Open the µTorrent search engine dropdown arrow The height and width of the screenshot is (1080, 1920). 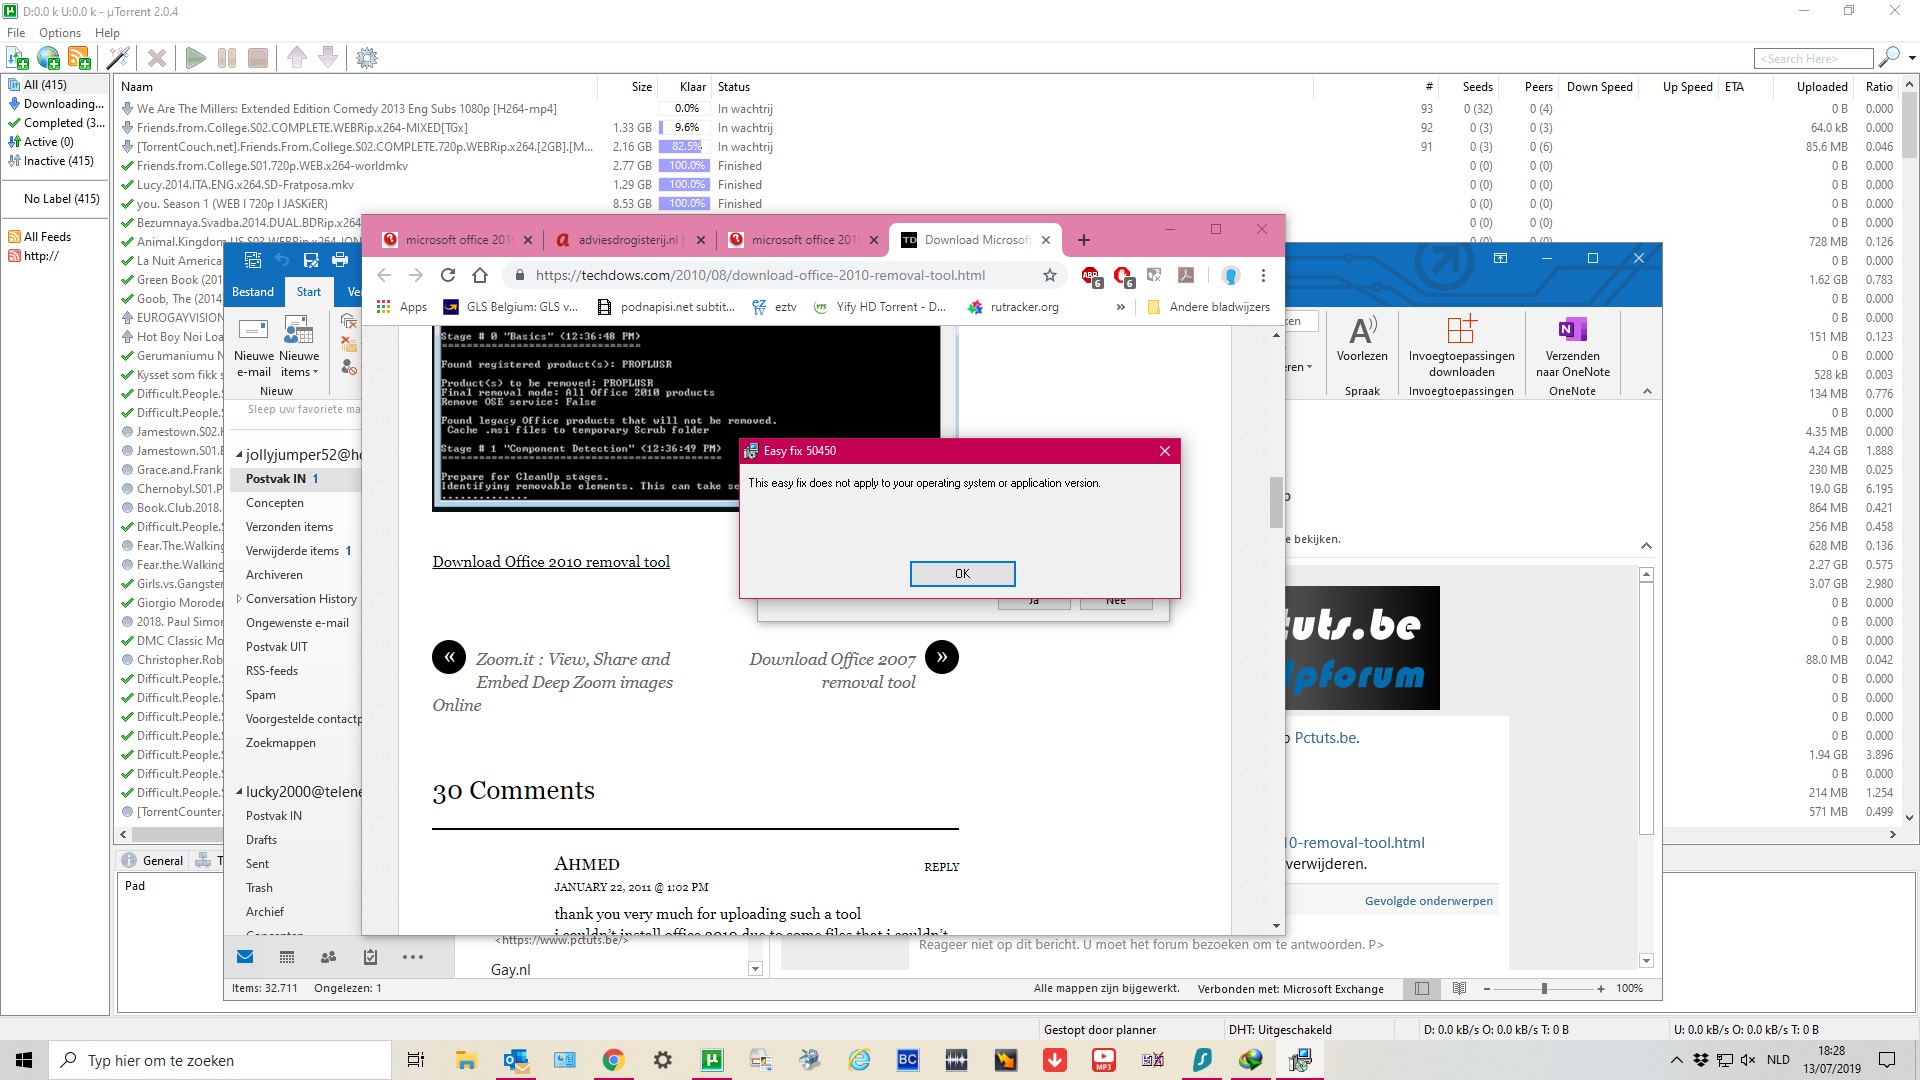click(1911, 58)
